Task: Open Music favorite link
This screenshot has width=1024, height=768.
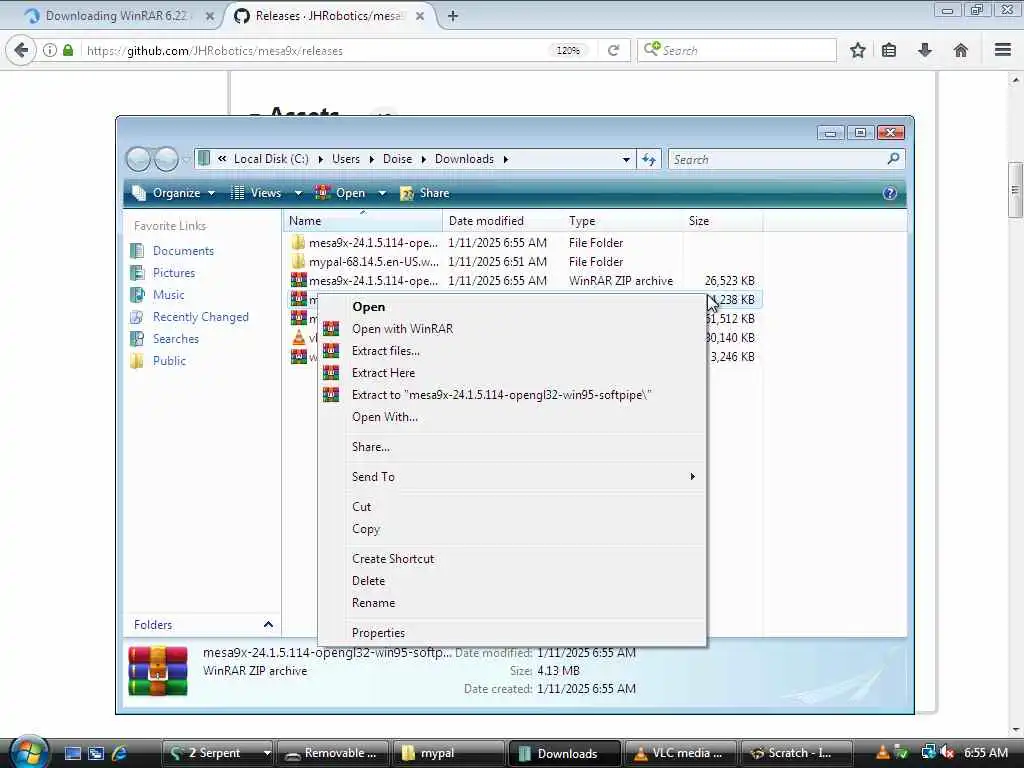Action: click(168, 295)
